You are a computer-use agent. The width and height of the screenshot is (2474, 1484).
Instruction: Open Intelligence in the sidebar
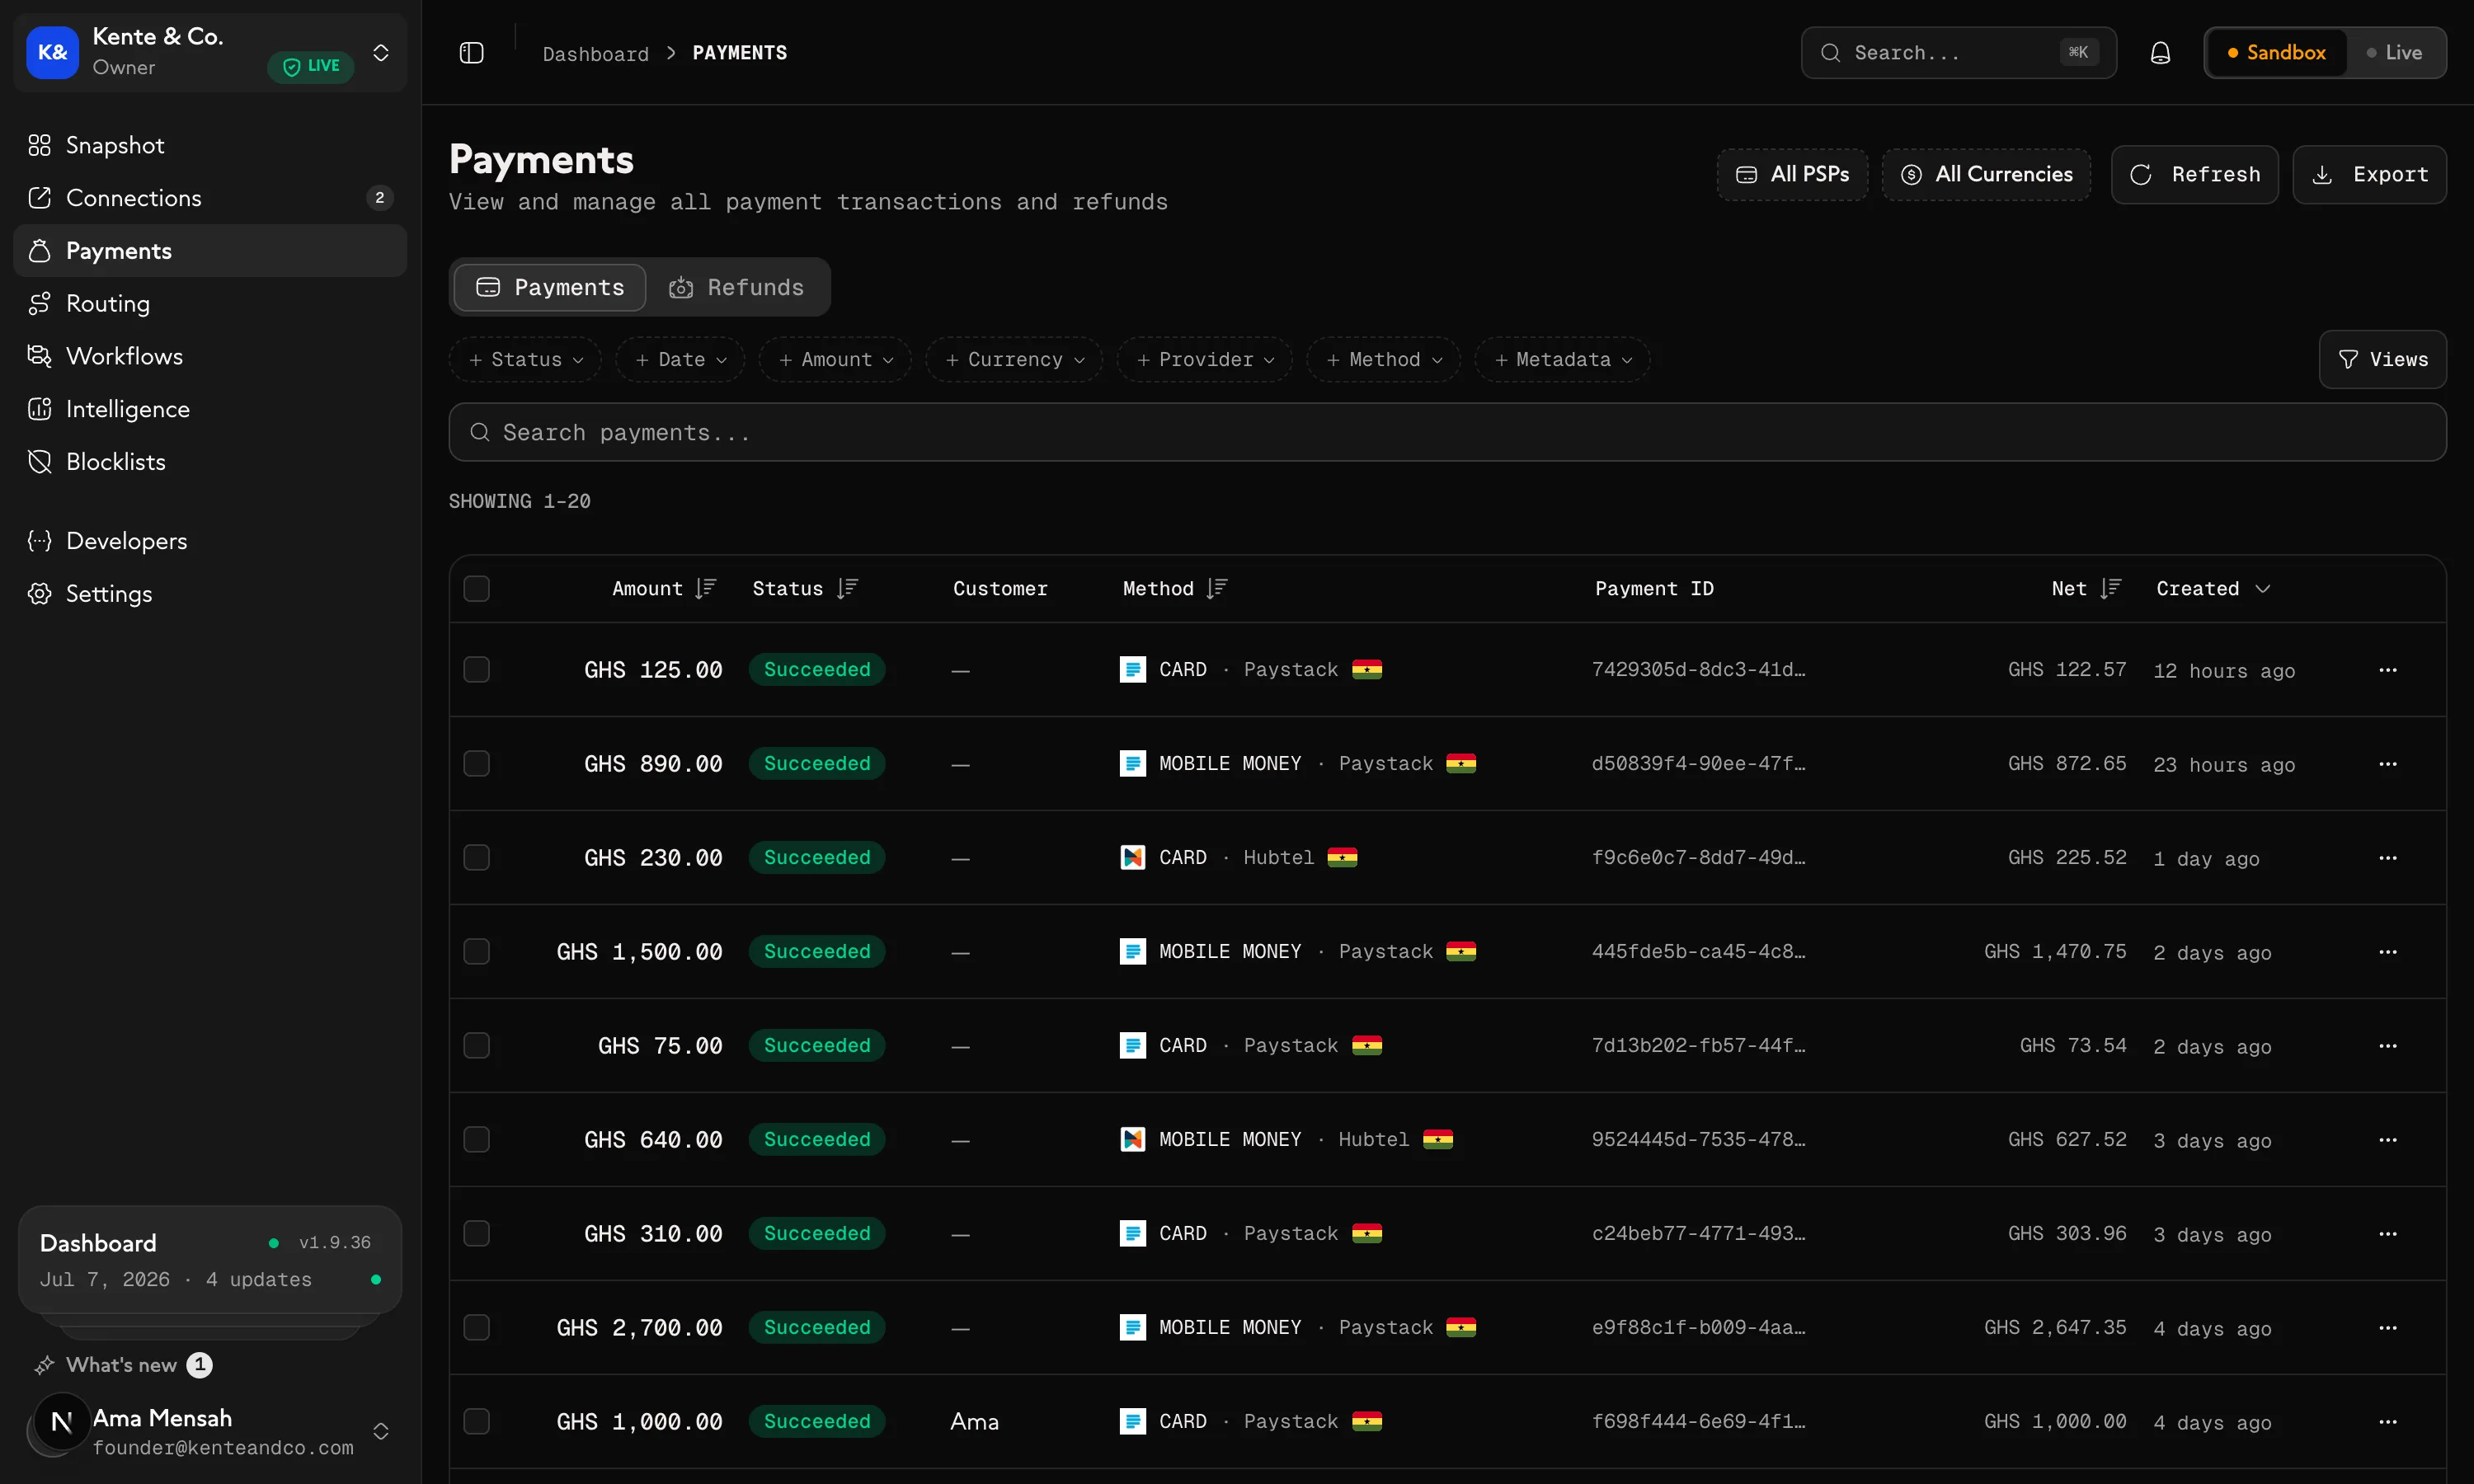click(x=210, y=409)
